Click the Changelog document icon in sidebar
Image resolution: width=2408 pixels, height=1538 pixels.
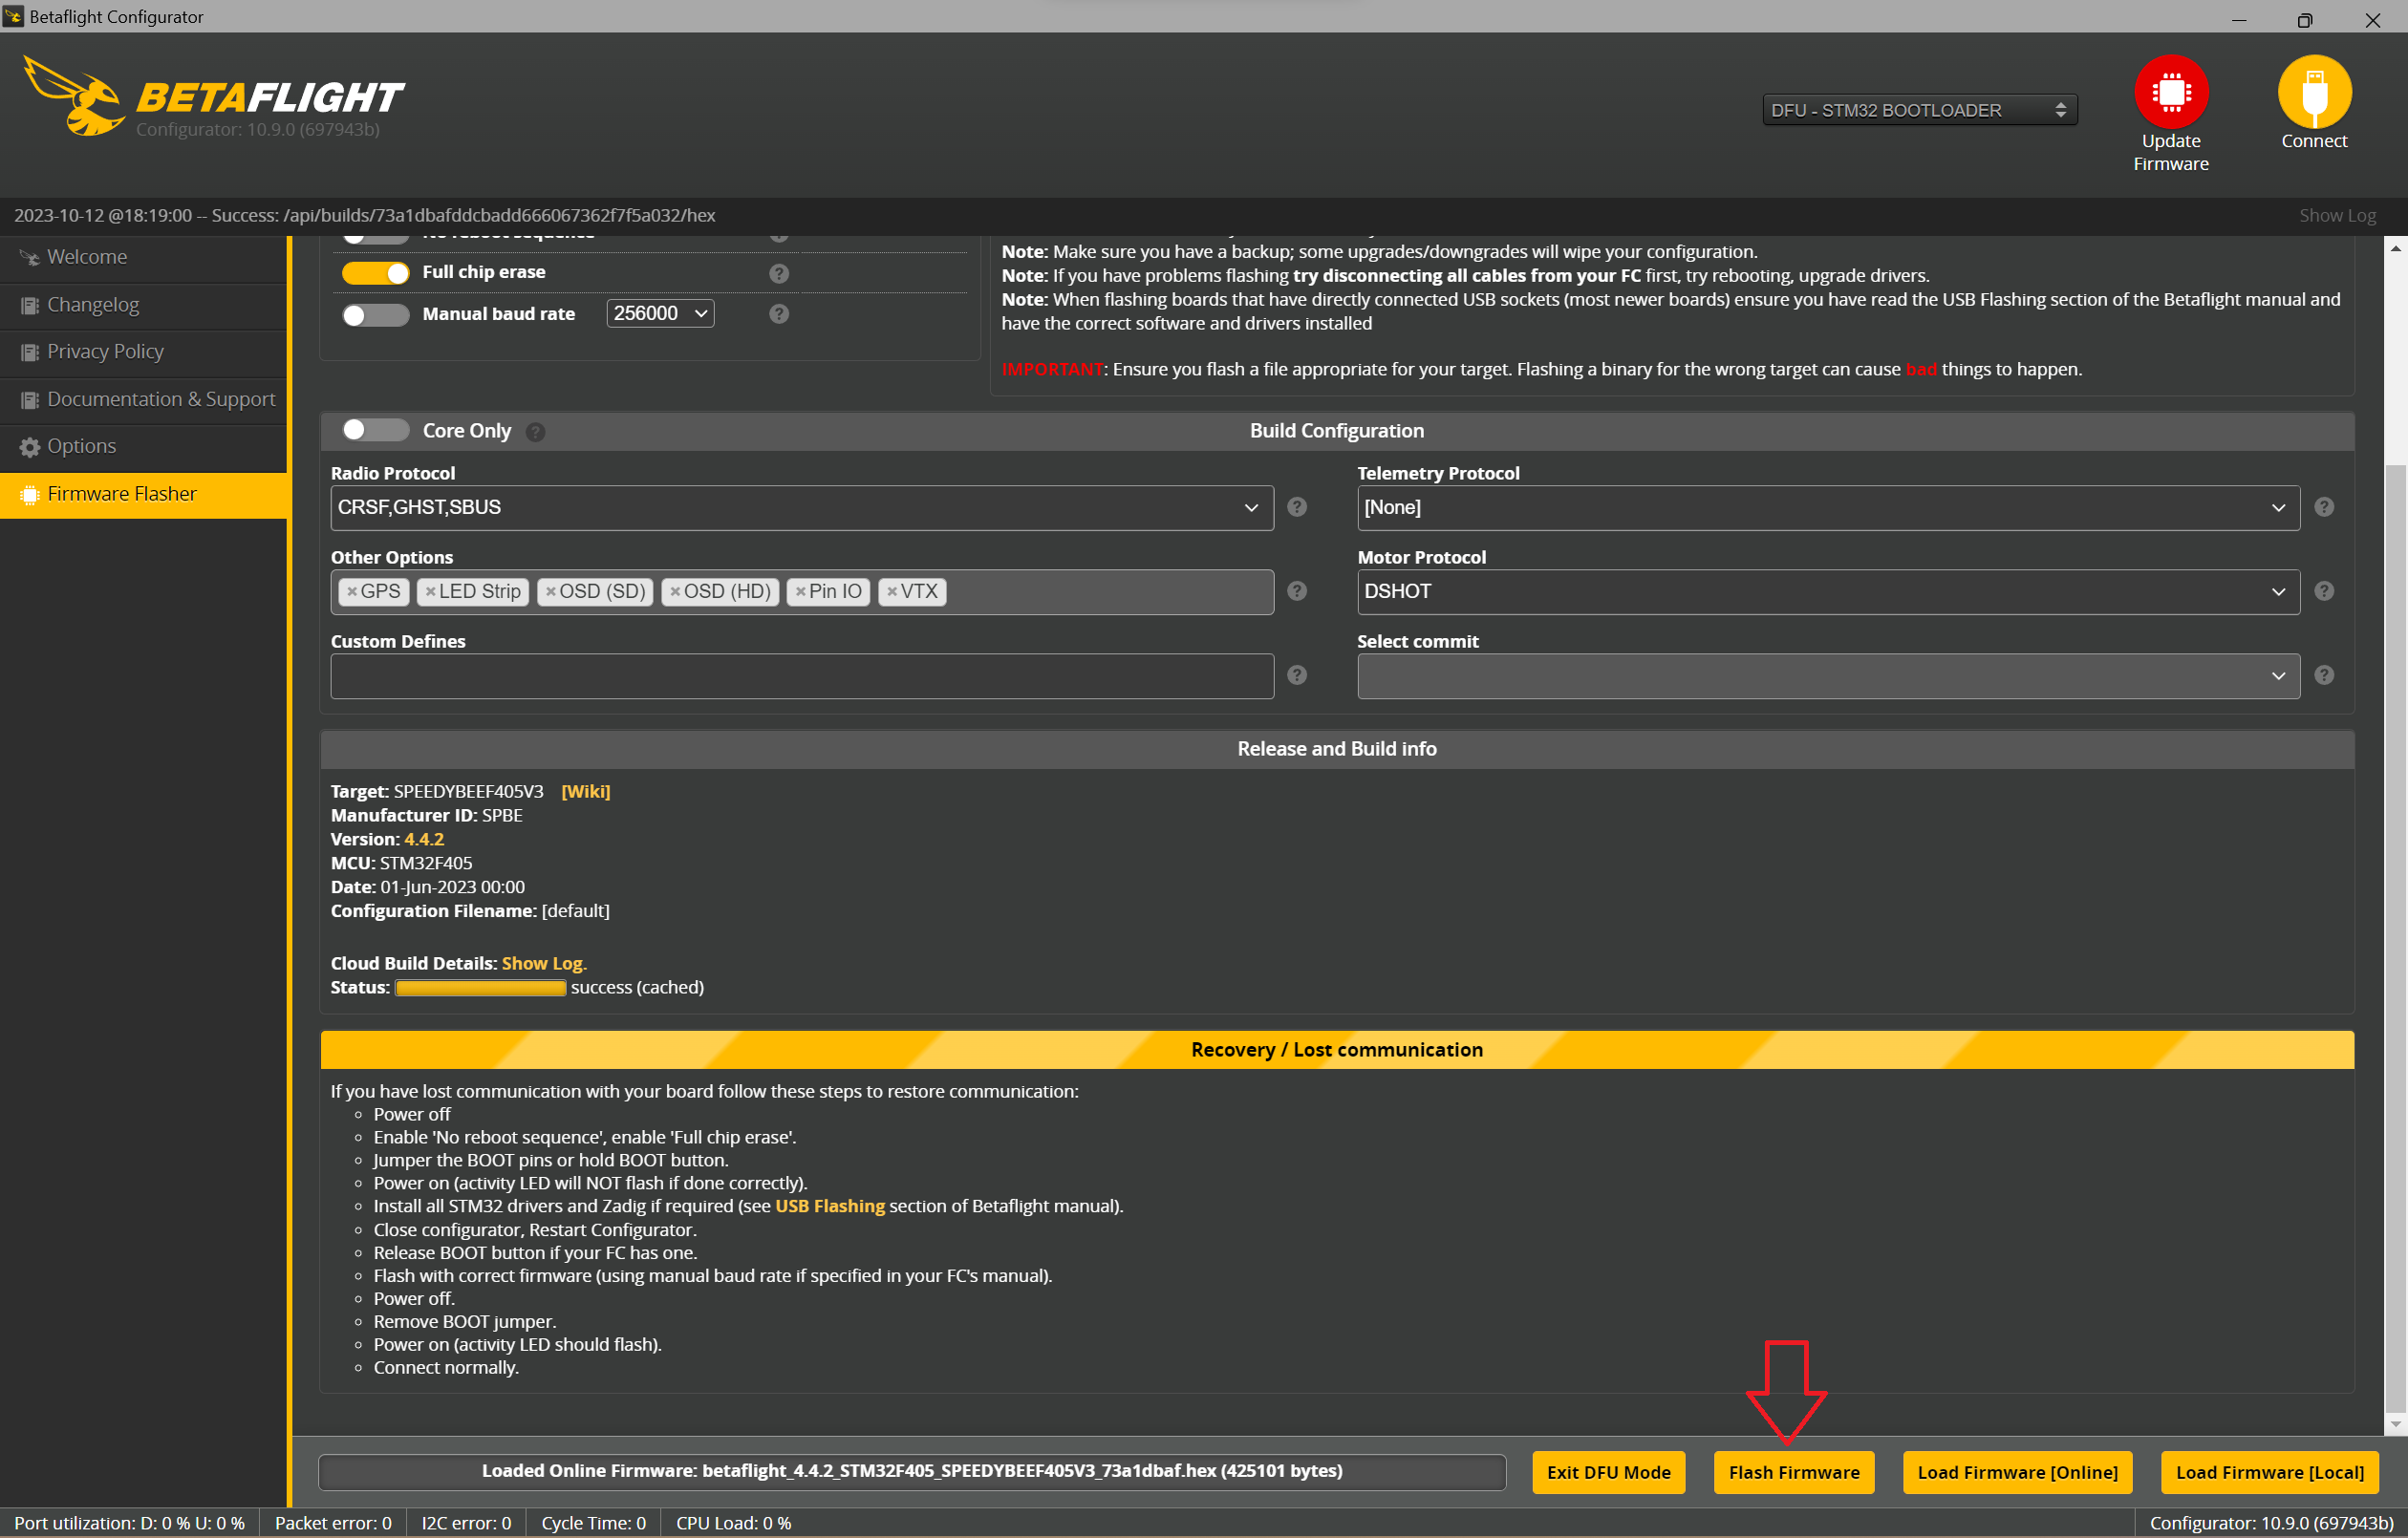(x=30, y=306)
